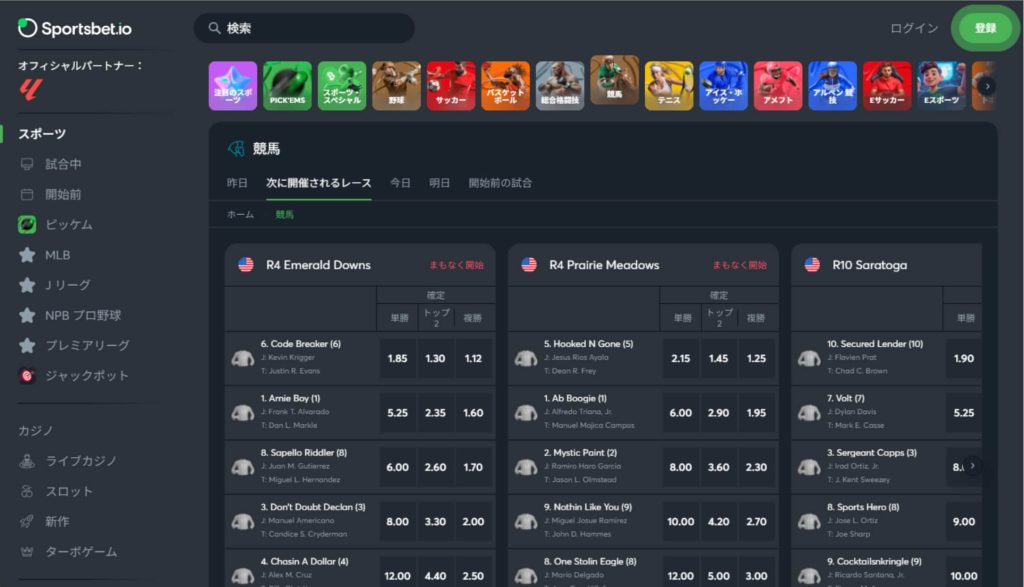The width and height of the screenshot is (1024, 587).
Task: Select the アメフト sport tile
Action: pyautogui.click(x=778, y=86)
